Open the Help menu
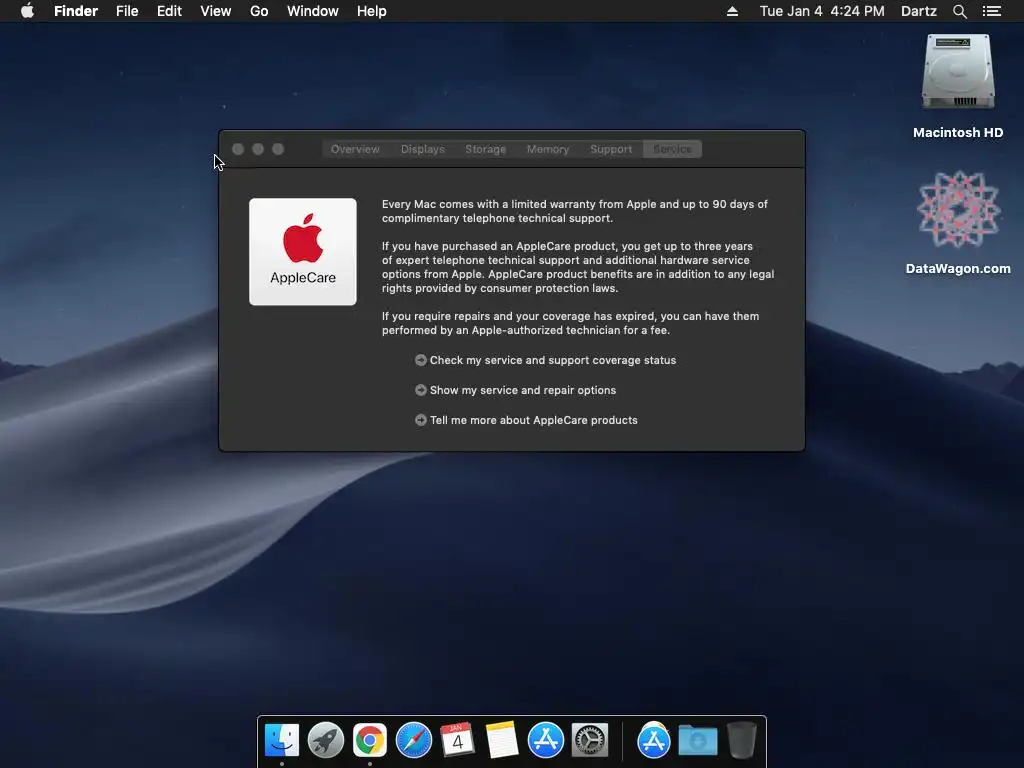Viewport: 1024px width, 768px height. click(372, 11)
